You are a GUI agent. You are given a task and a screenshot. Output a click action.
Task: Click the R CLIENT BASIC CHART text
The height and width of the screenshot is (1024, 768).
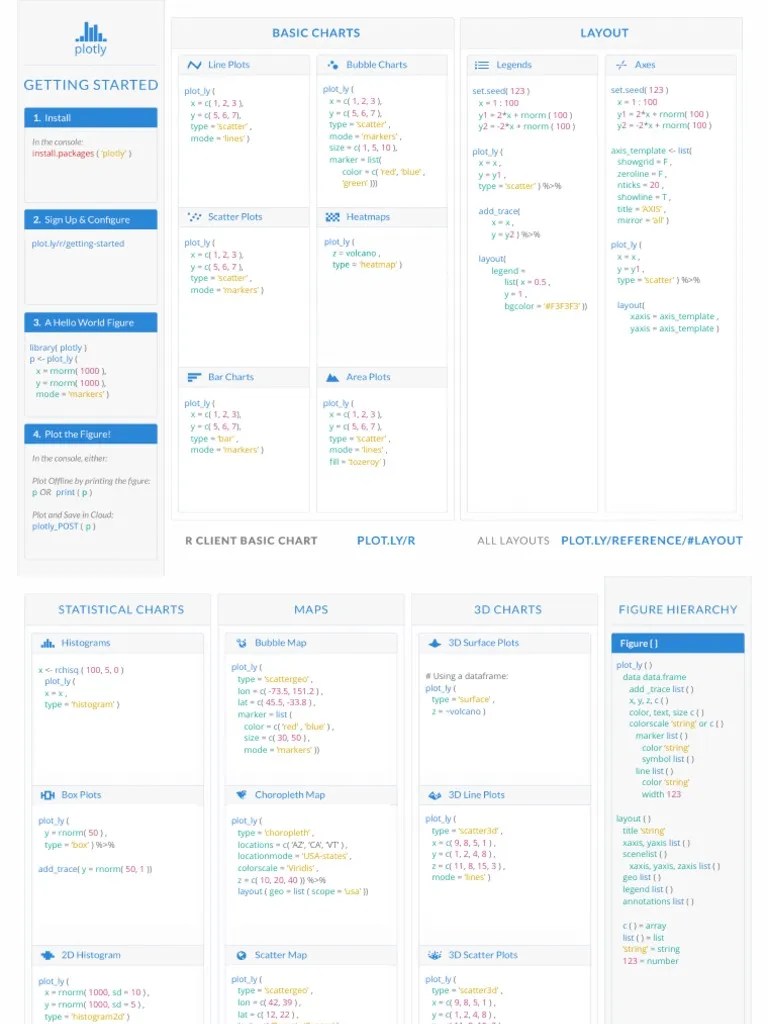(x=251, y=541)
